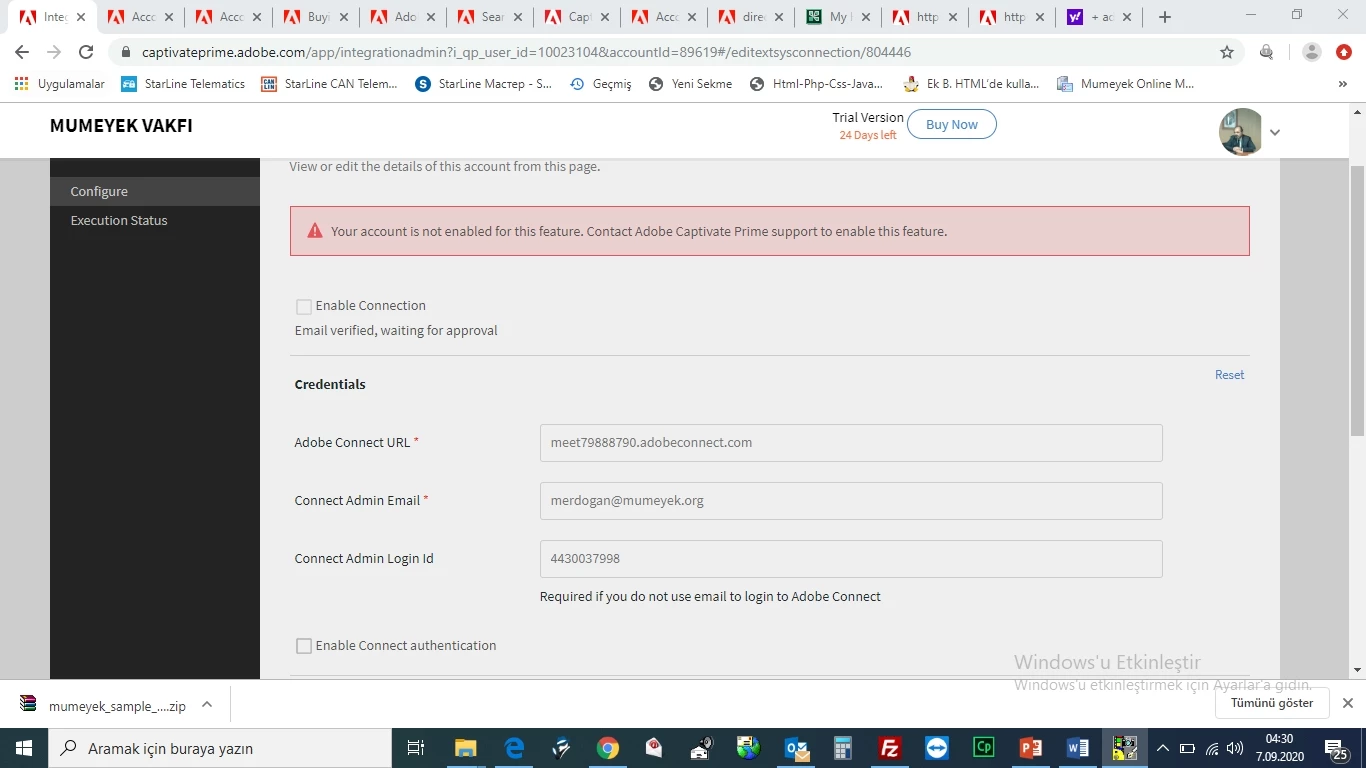This screenshot has height=768, width=1366.
Task: Open Adobe Captivate taskbar icon
Action: pos(984,748)
